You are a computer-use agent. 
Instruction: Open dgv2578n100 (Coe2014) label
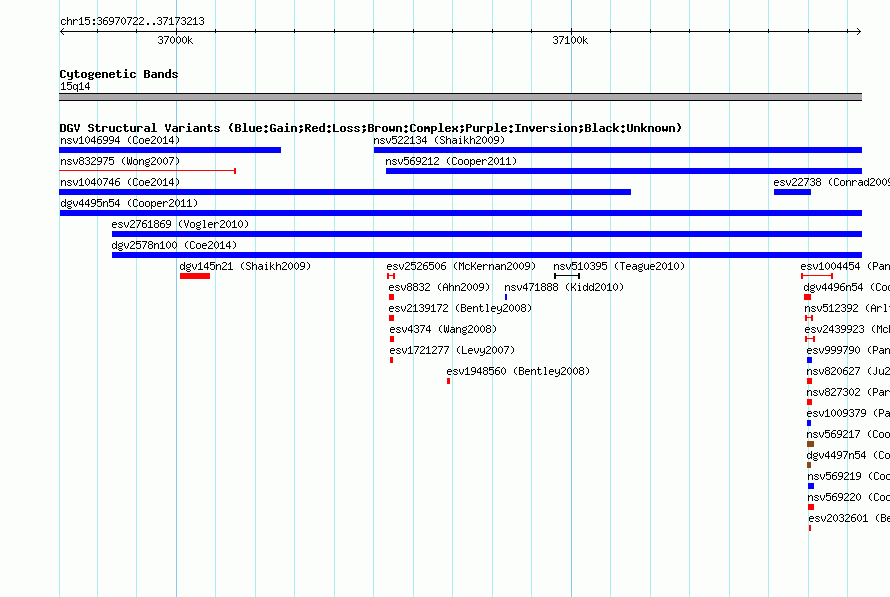(174, 245)
